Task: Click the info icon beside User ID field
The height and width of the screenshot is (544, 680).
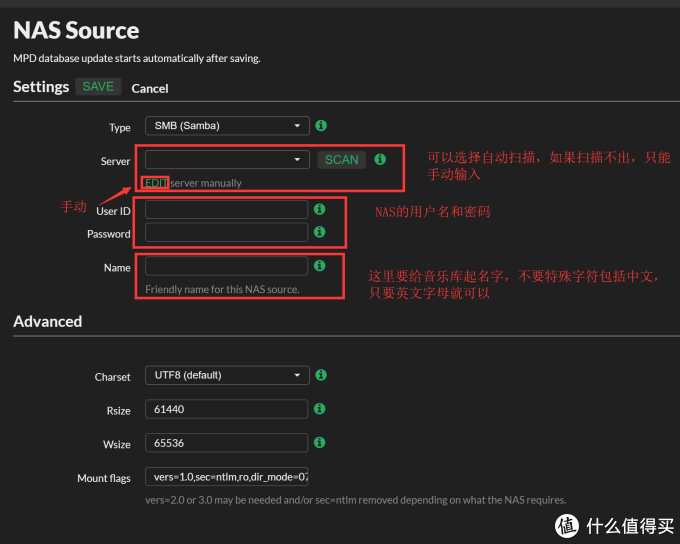Action: pos(320,210)
